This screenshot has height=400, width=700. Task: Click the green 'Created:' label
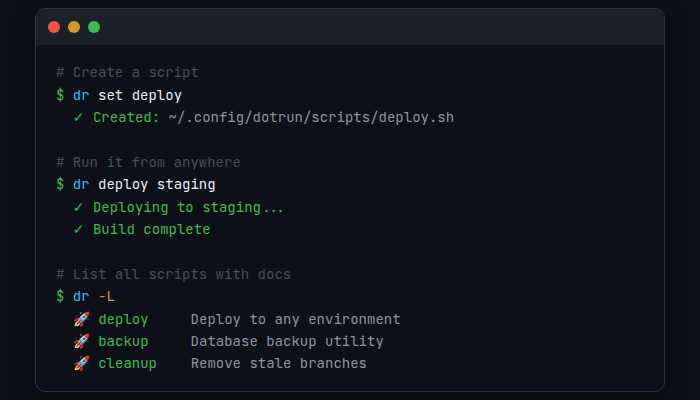click(x=126, y=117)
